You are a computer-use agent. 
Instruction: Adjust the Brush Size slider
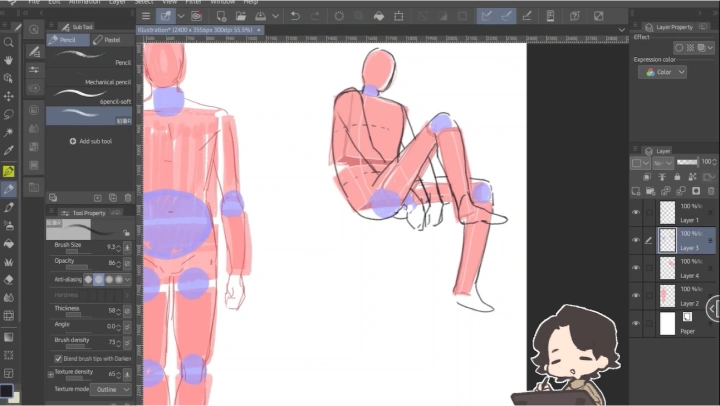click(81, 252)
